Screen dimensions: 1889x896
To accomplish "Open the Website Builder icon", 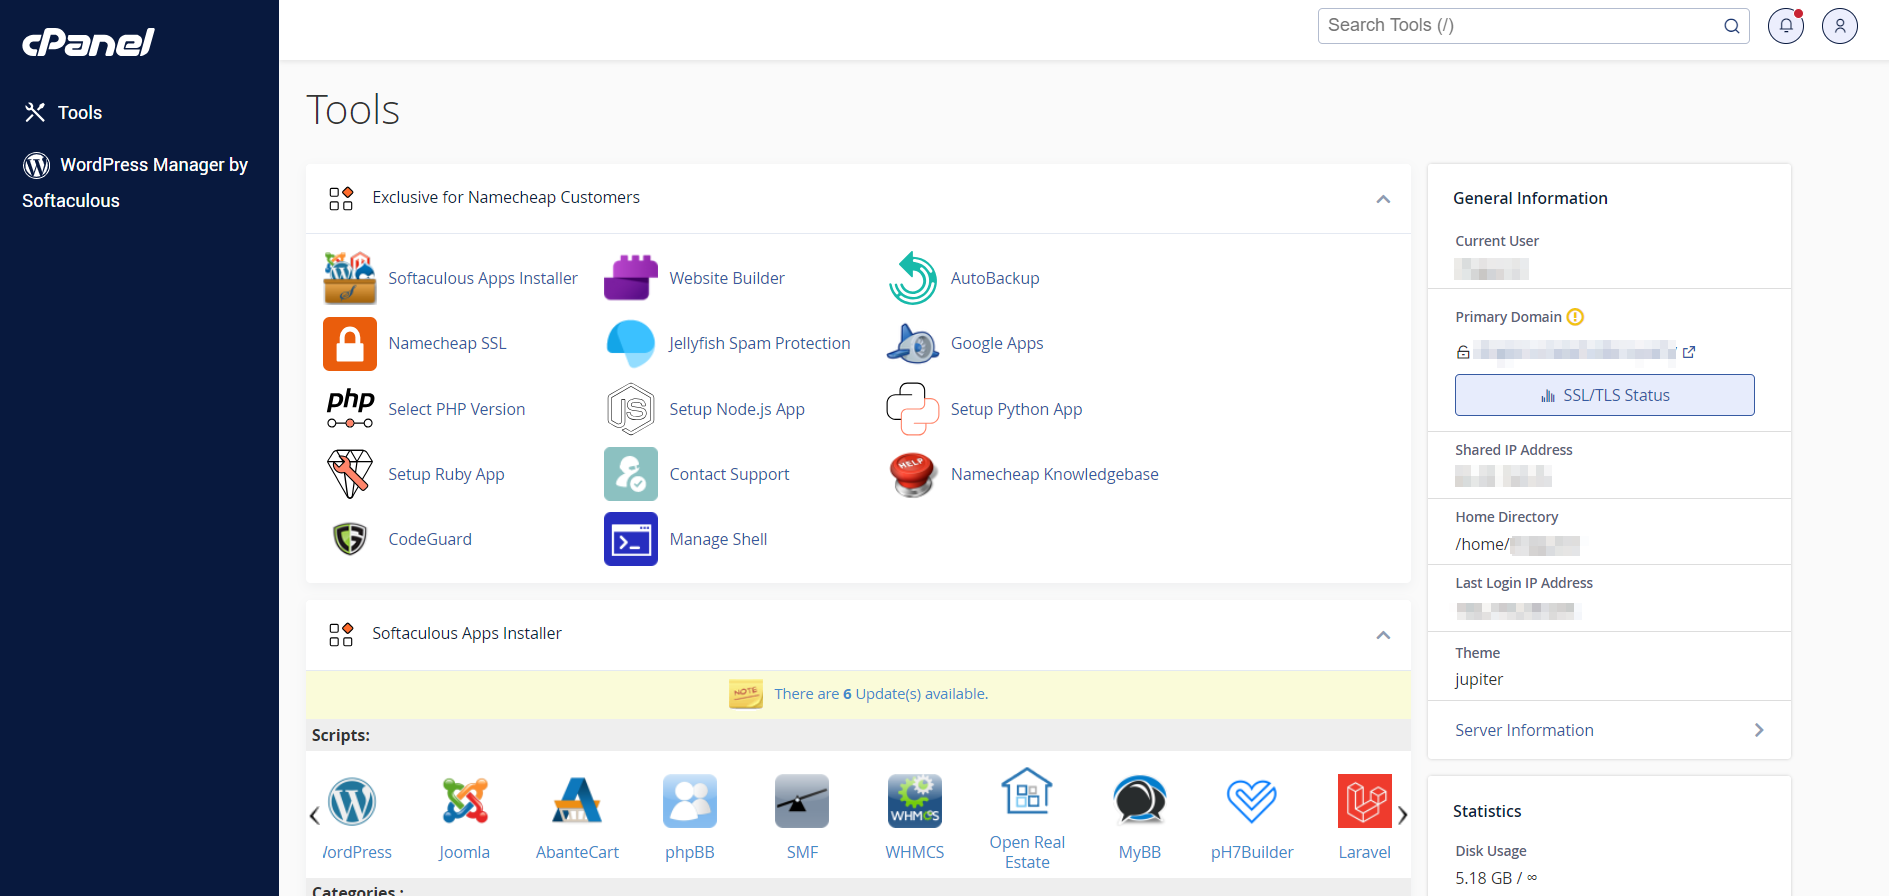I will click(631, 278).
